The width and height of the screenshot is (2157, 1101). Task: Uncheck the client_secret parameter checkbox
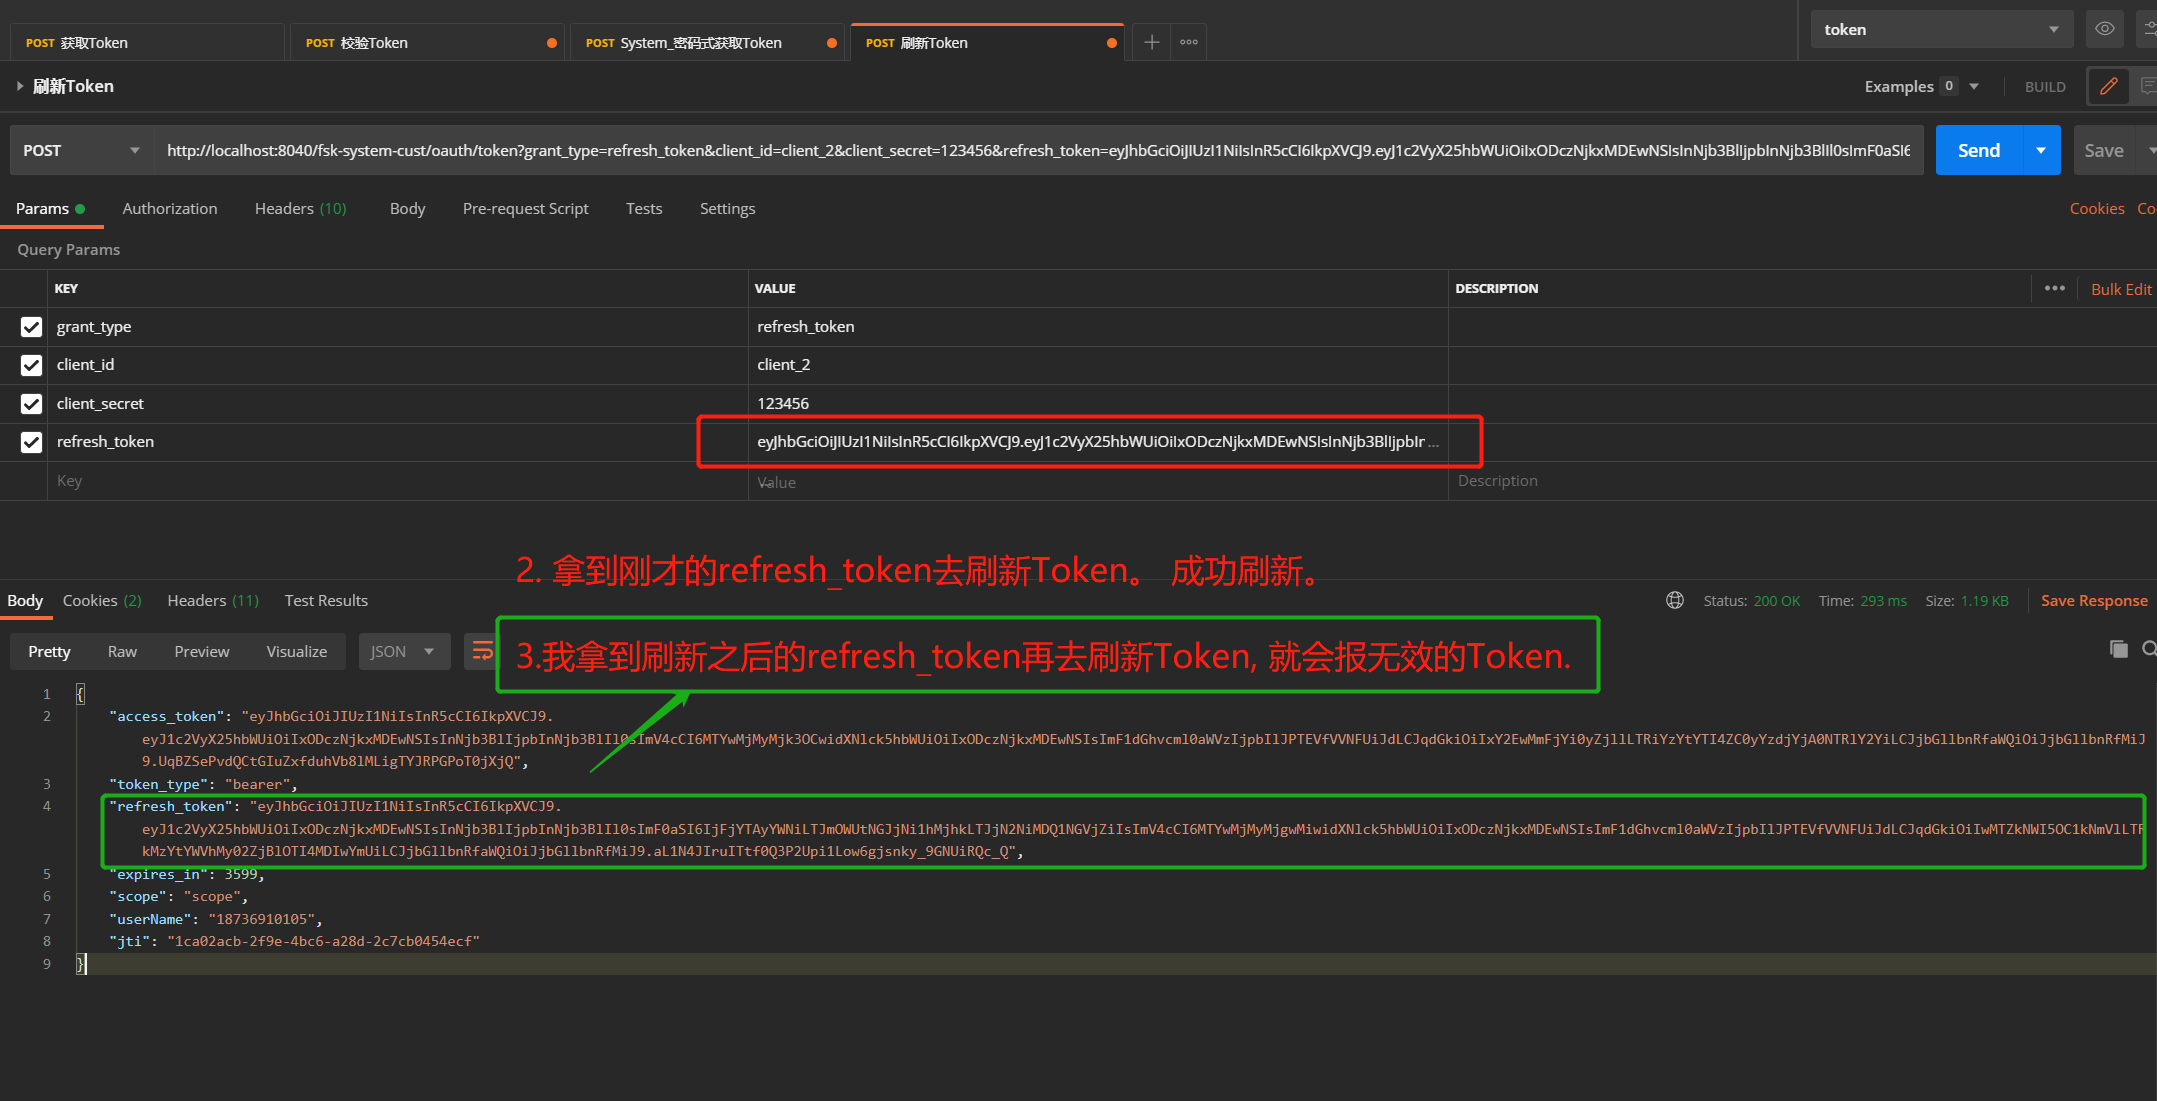pyautogui.click(x=31, y=404)
